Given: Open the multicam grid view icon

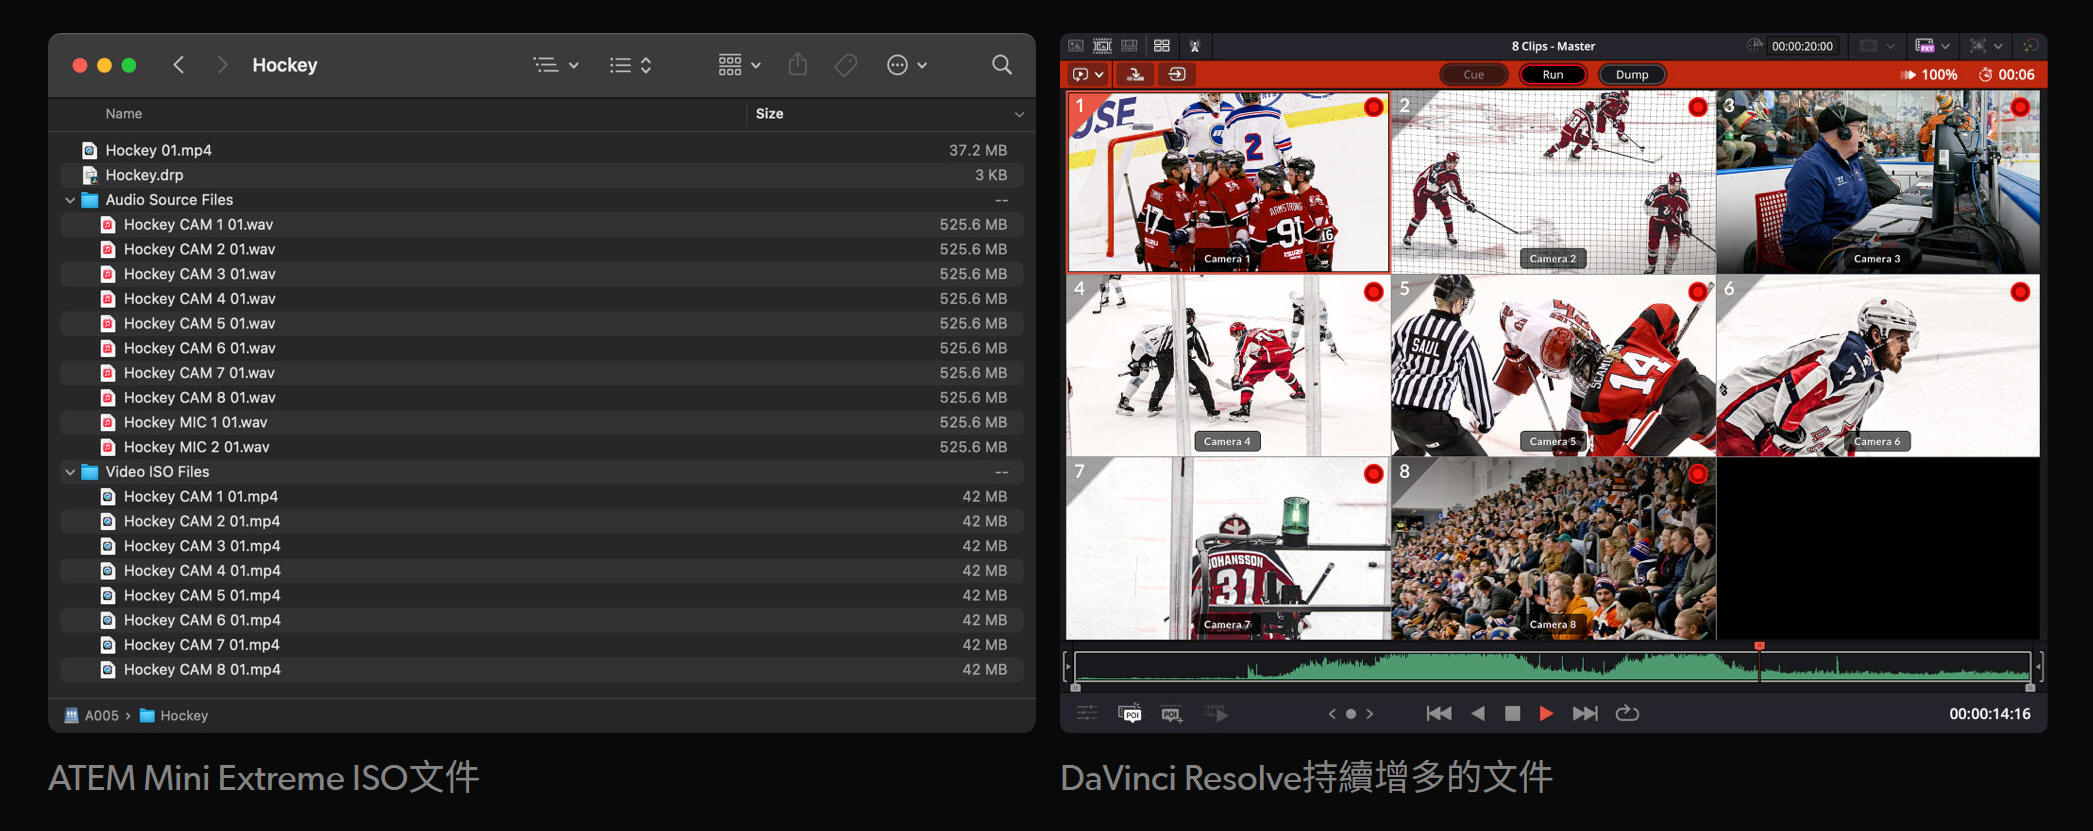Looking at the screenshot, I should [x=1161, y=46].
